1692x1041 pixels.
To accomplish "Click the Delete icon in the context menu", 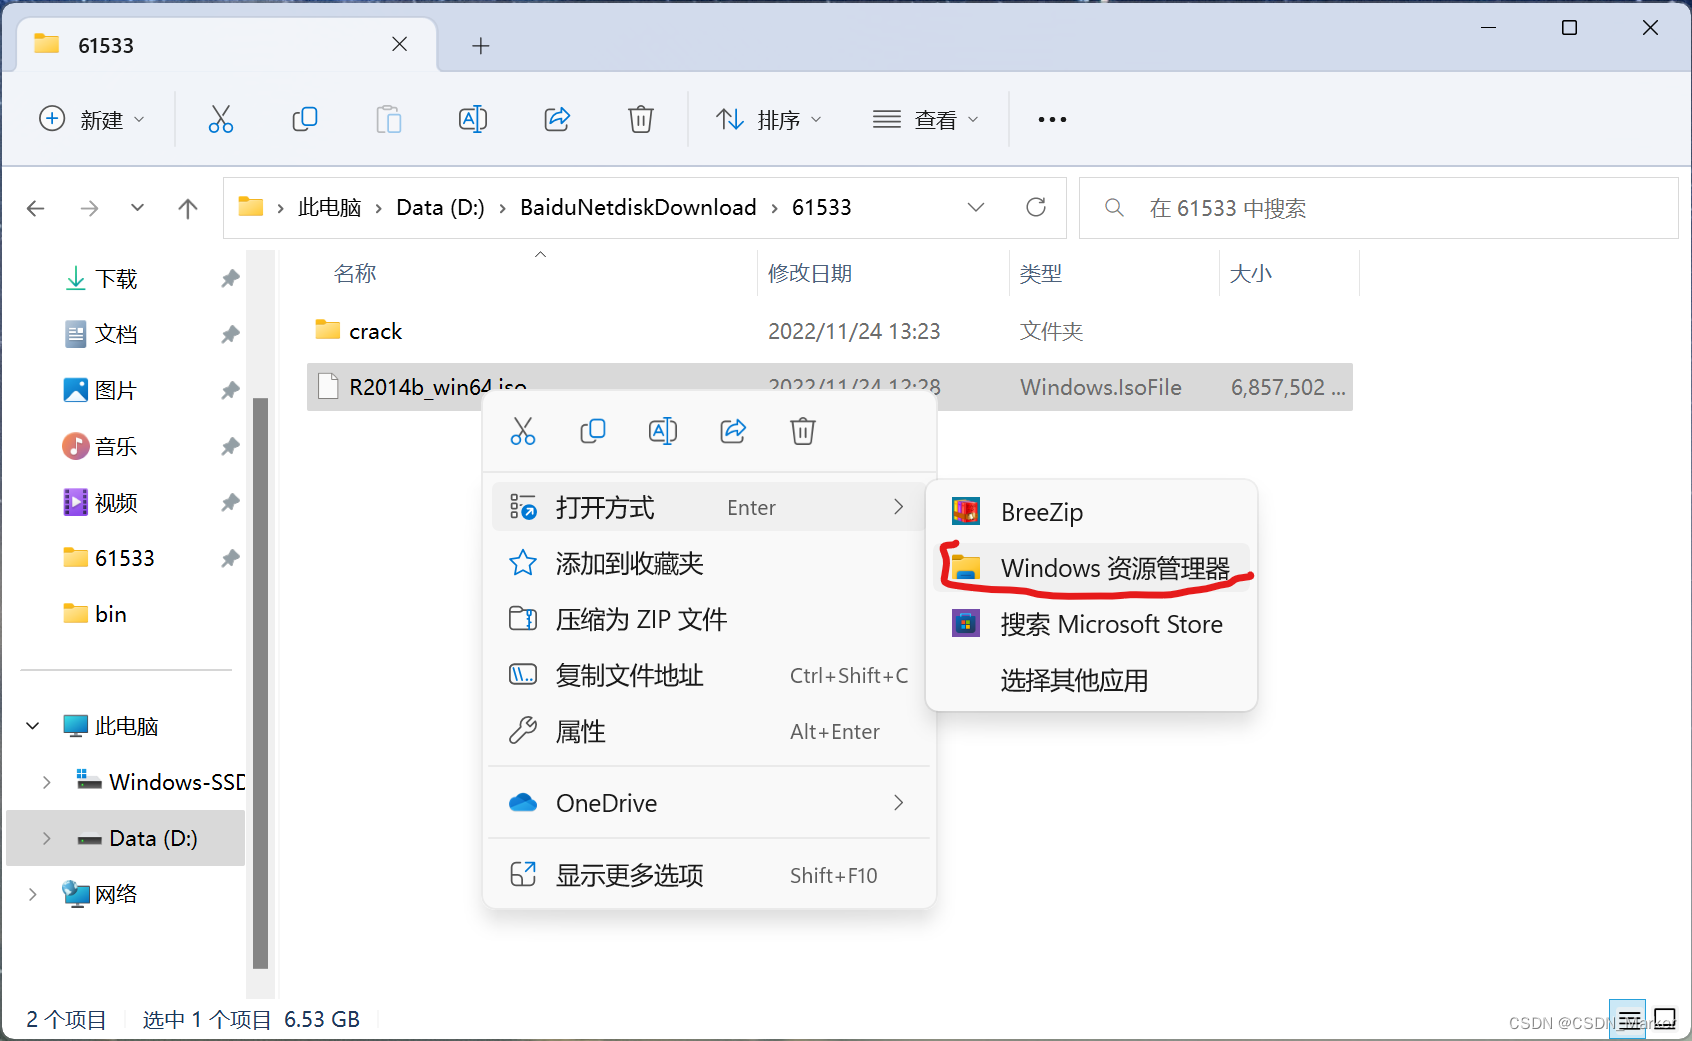I will tap(803, 431).
